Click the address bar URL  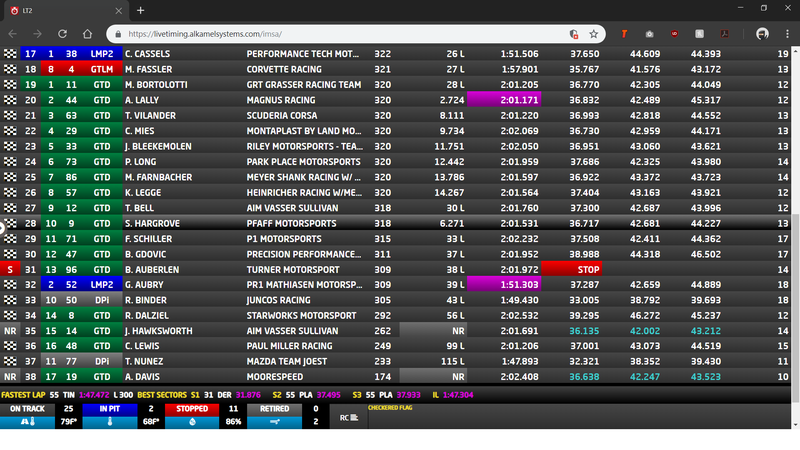point(205,34)
